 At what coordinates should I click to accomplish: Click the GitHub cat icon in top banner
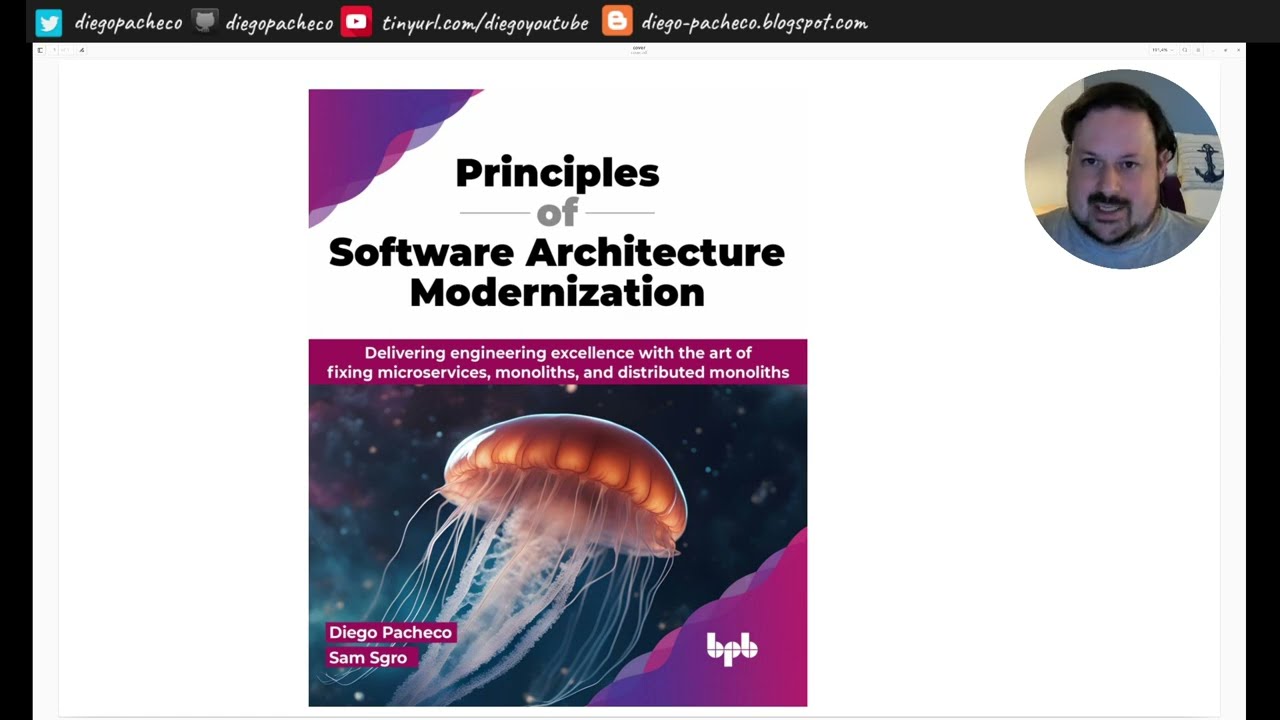pos(205,22)
